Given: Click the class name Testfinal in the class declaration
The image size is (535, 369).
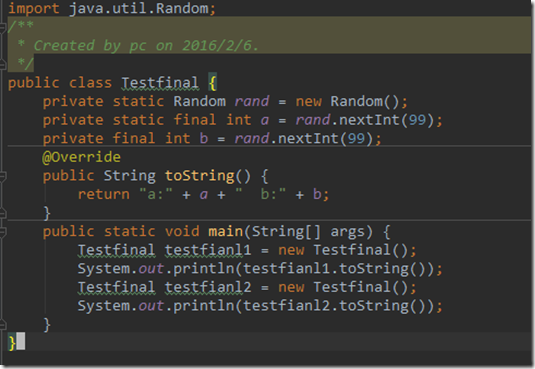Looking at the screenshot, I should 160,83.
